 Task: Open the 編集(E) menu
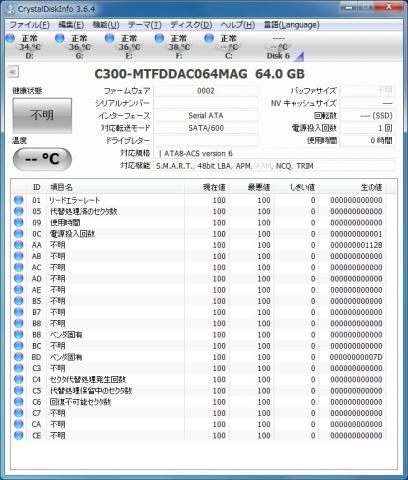[x=71, y=25]
